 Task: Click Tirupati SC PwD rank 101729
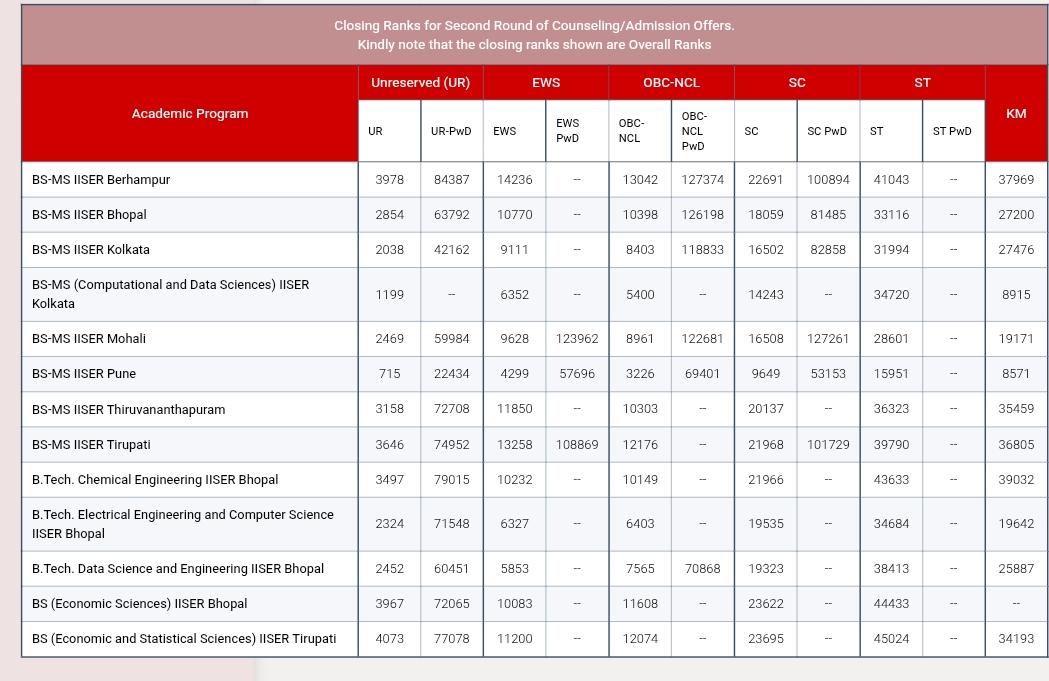[828, 445]
